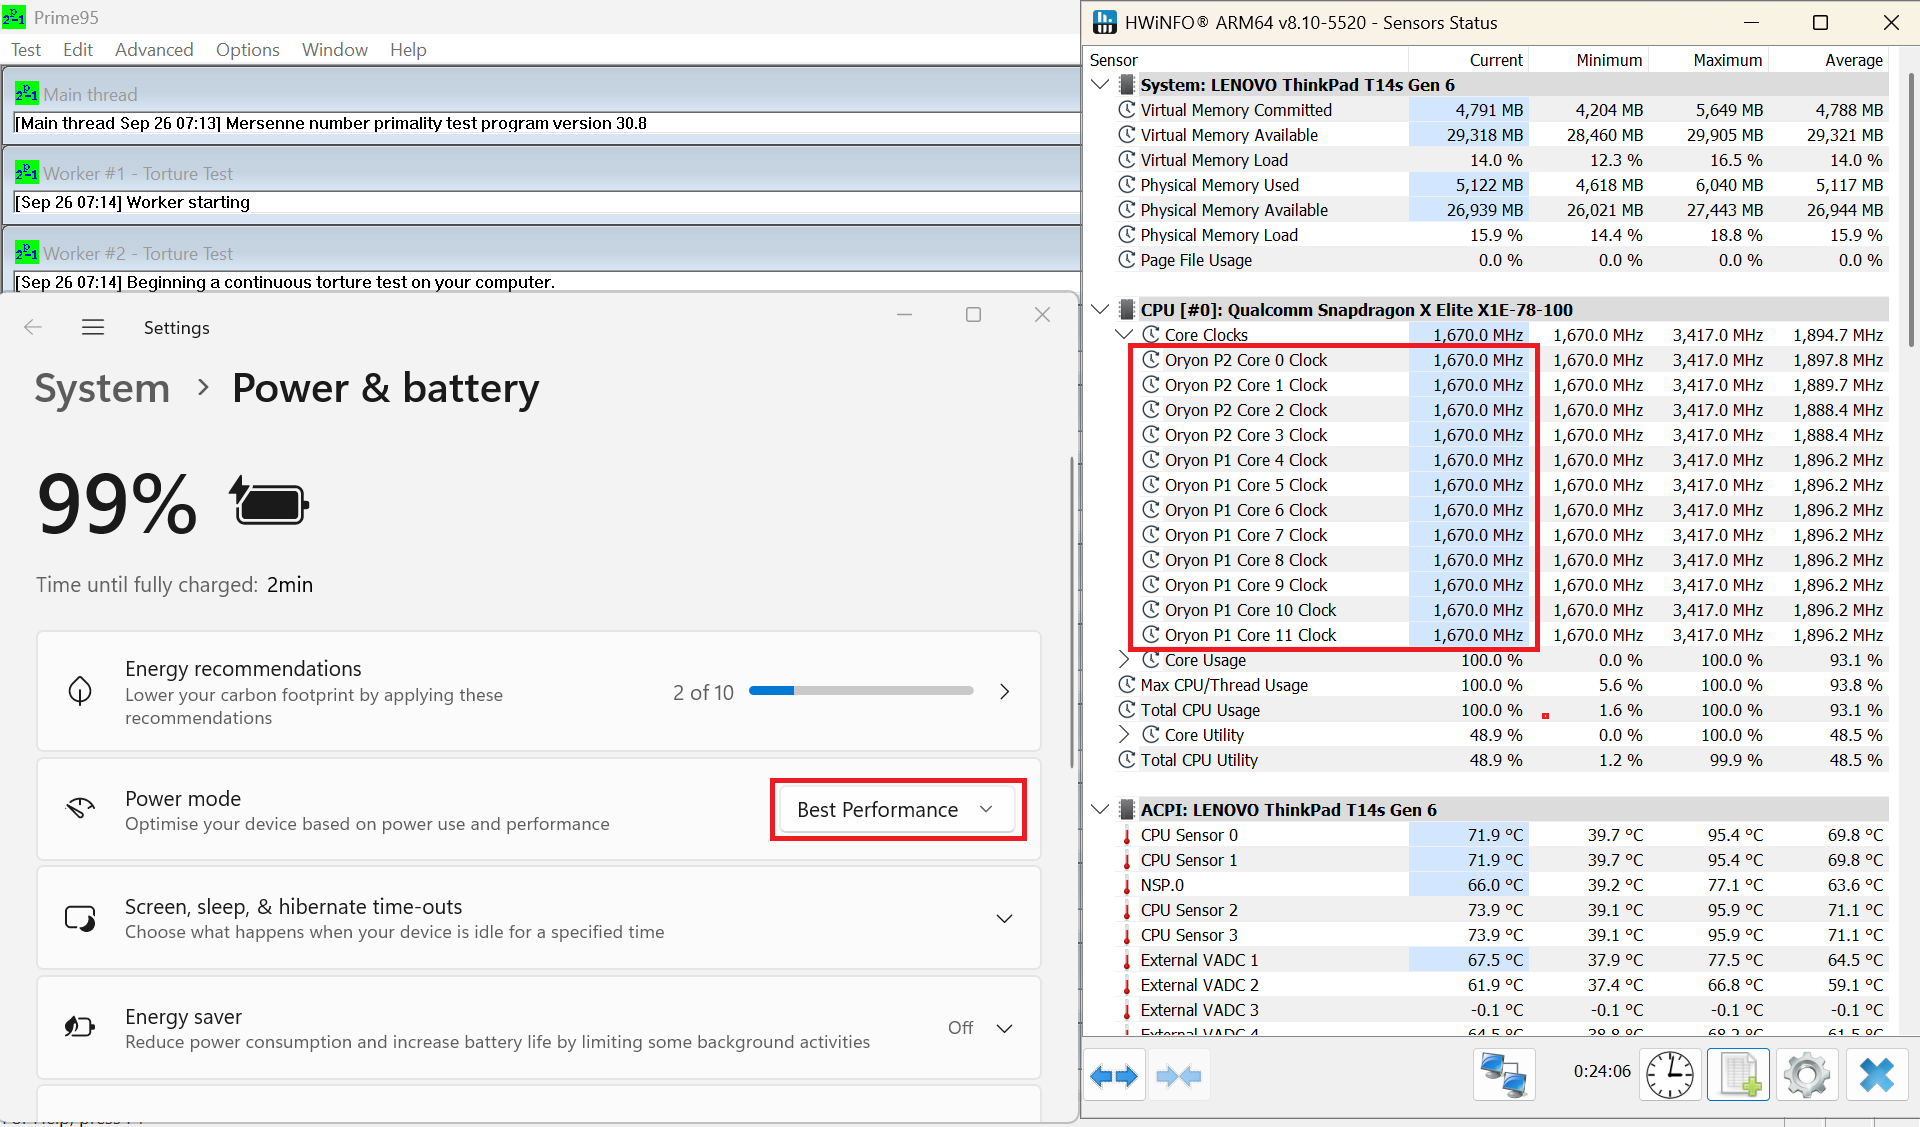This screenshot has height=1127, width=1920.
Task: Click the Virtual Memory Committed clock icon
Action: tap(1127, 110)
